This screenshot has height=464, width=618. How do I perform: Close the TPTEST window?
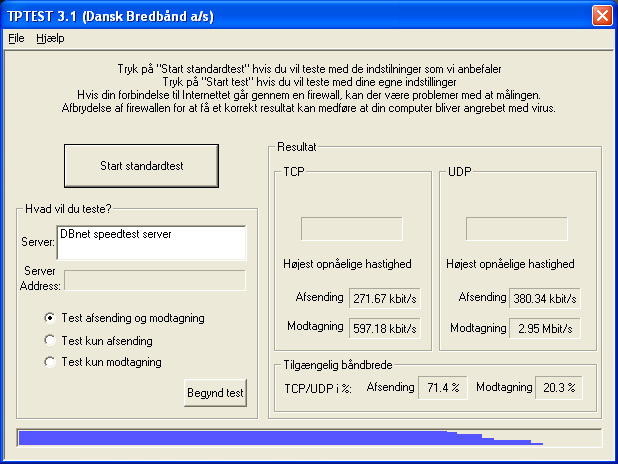(x=602, y=16)
